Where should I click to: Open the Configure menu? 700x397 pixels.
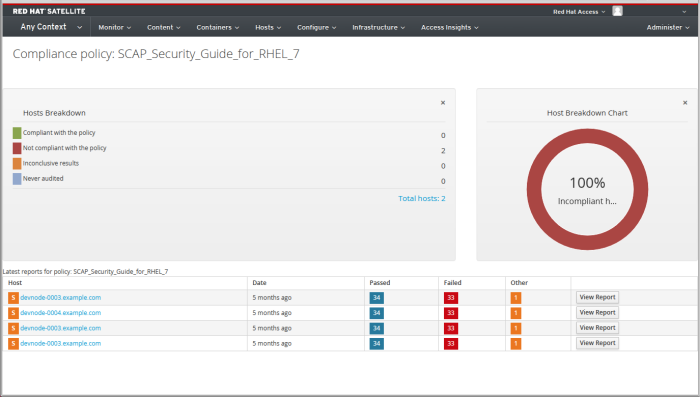(317, 27)
